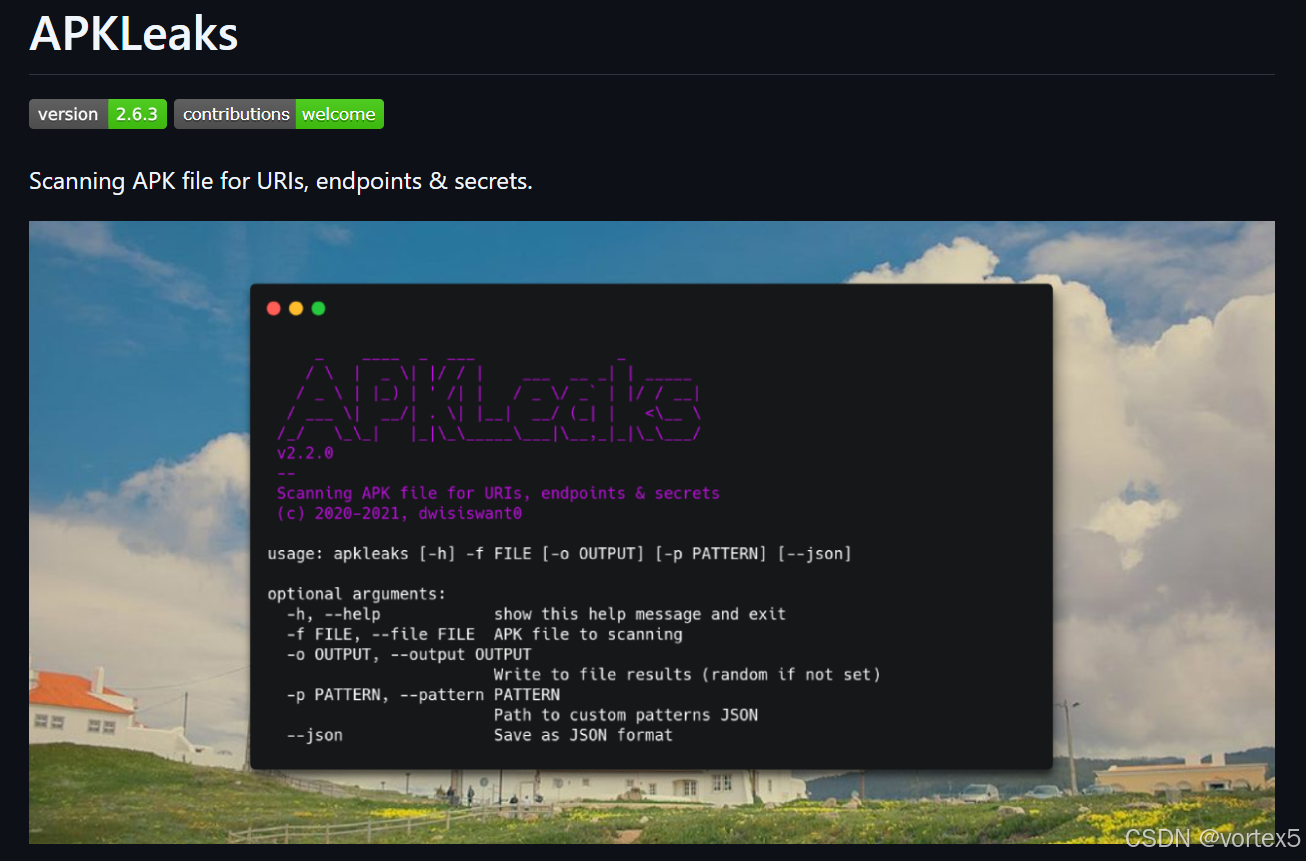Screen dimensions: 1306x861
Task: Click the red close dot in the terminal image
Action: pos(274,308)
